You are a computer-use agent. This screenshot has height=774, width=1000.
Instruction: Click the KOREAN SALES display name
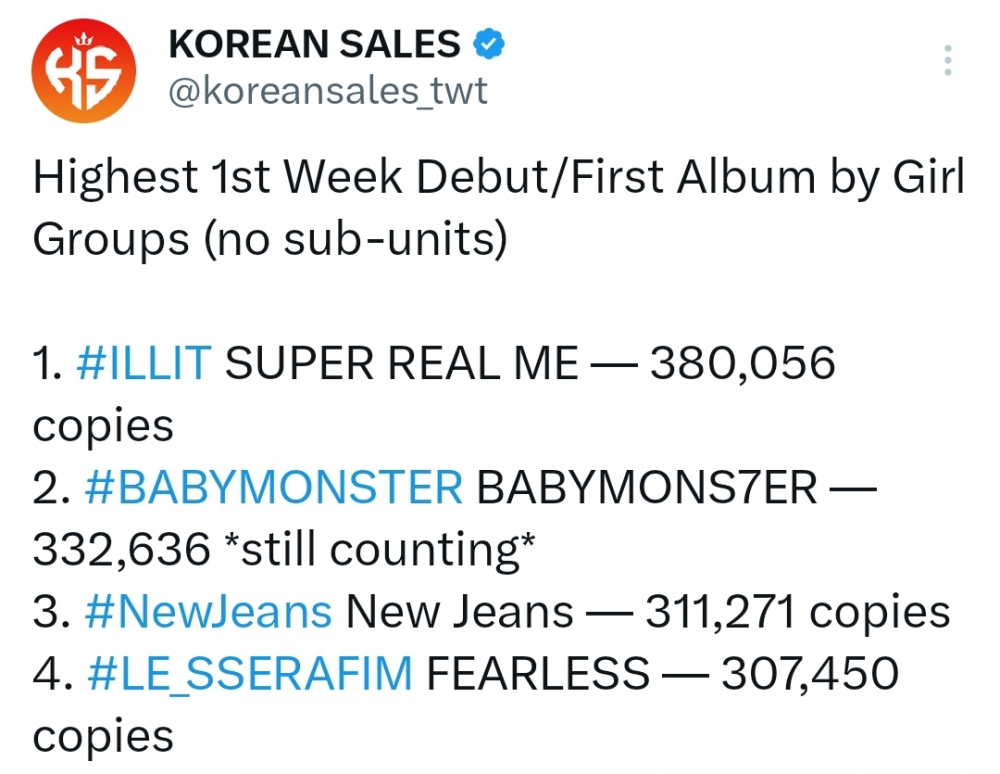click(x=314, y=44)
